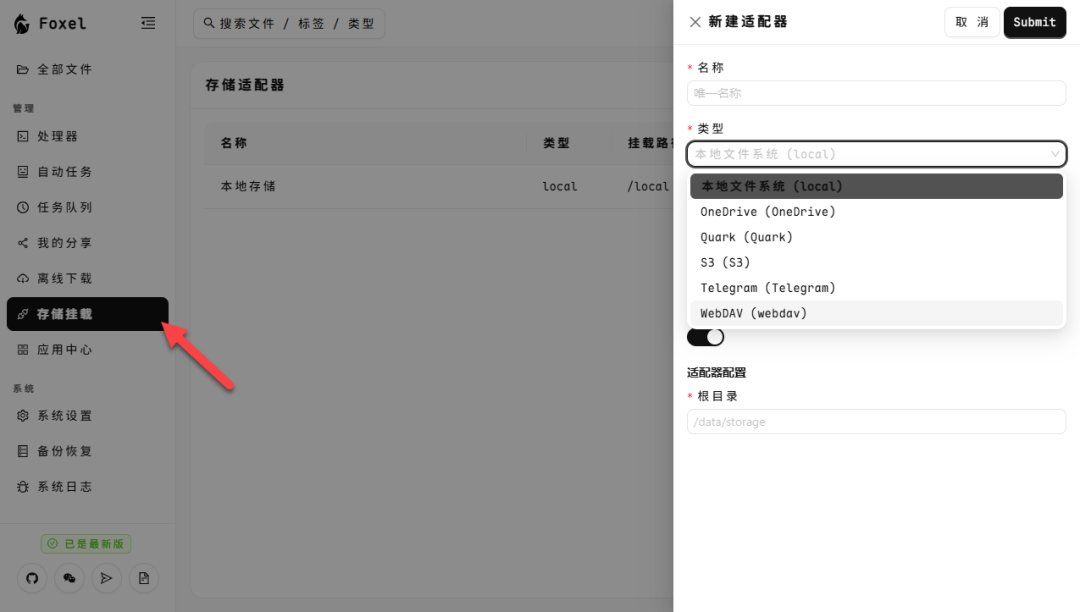Disable the enabled toggle in the adapter form
The height and width of the screenshot is (612, 1080).
coord(705,336)
